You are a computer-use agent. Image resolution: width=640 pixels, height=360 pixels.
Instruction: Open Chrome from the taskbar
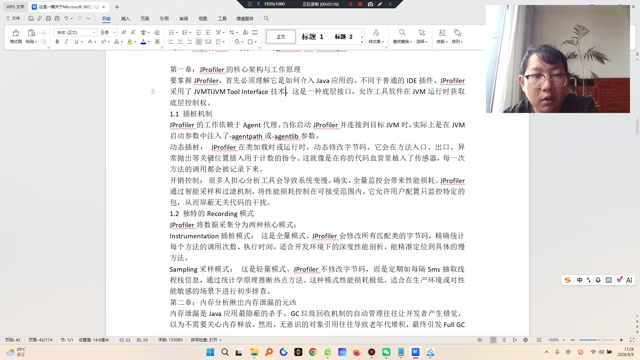tap(313, 352)
